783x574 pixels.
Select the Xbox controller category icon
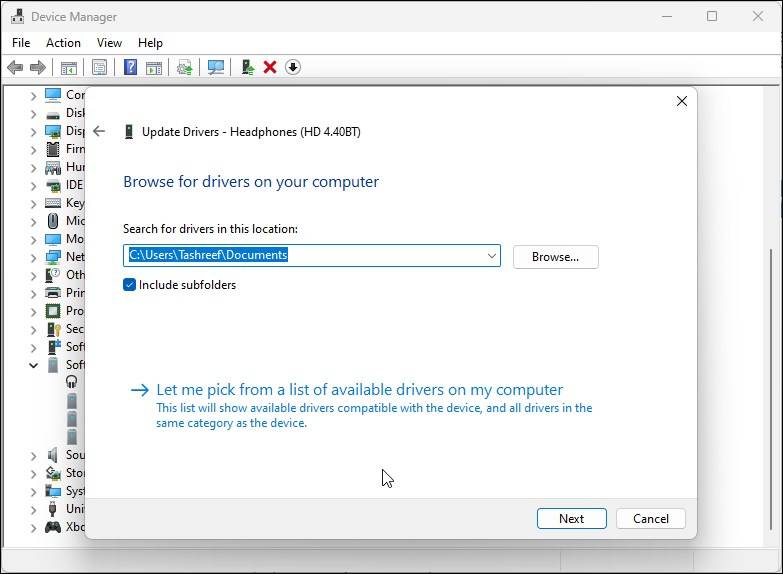point(53,527)
